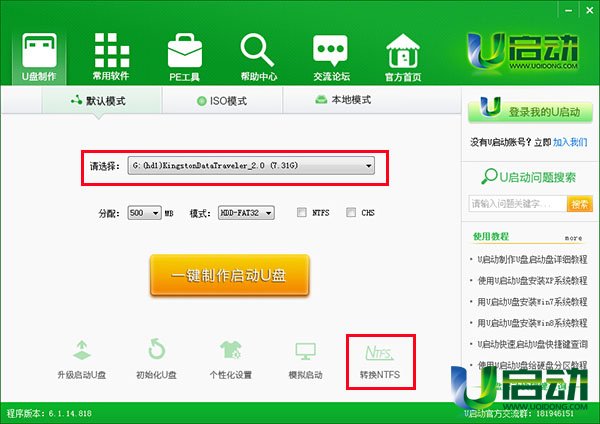The width and height of the screenshot is (600, 424).
Task: Open the 500 MB allocation dropdown
Action: point(144,213)
